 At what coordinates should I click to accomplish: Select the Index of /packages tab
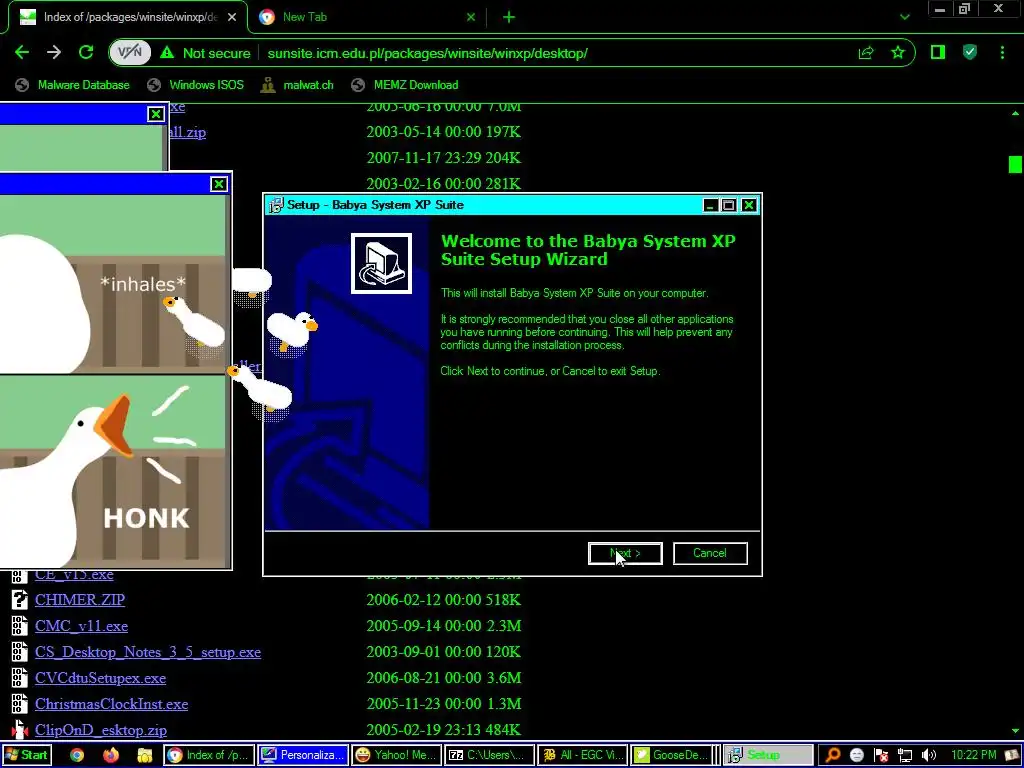click(128, 17)
